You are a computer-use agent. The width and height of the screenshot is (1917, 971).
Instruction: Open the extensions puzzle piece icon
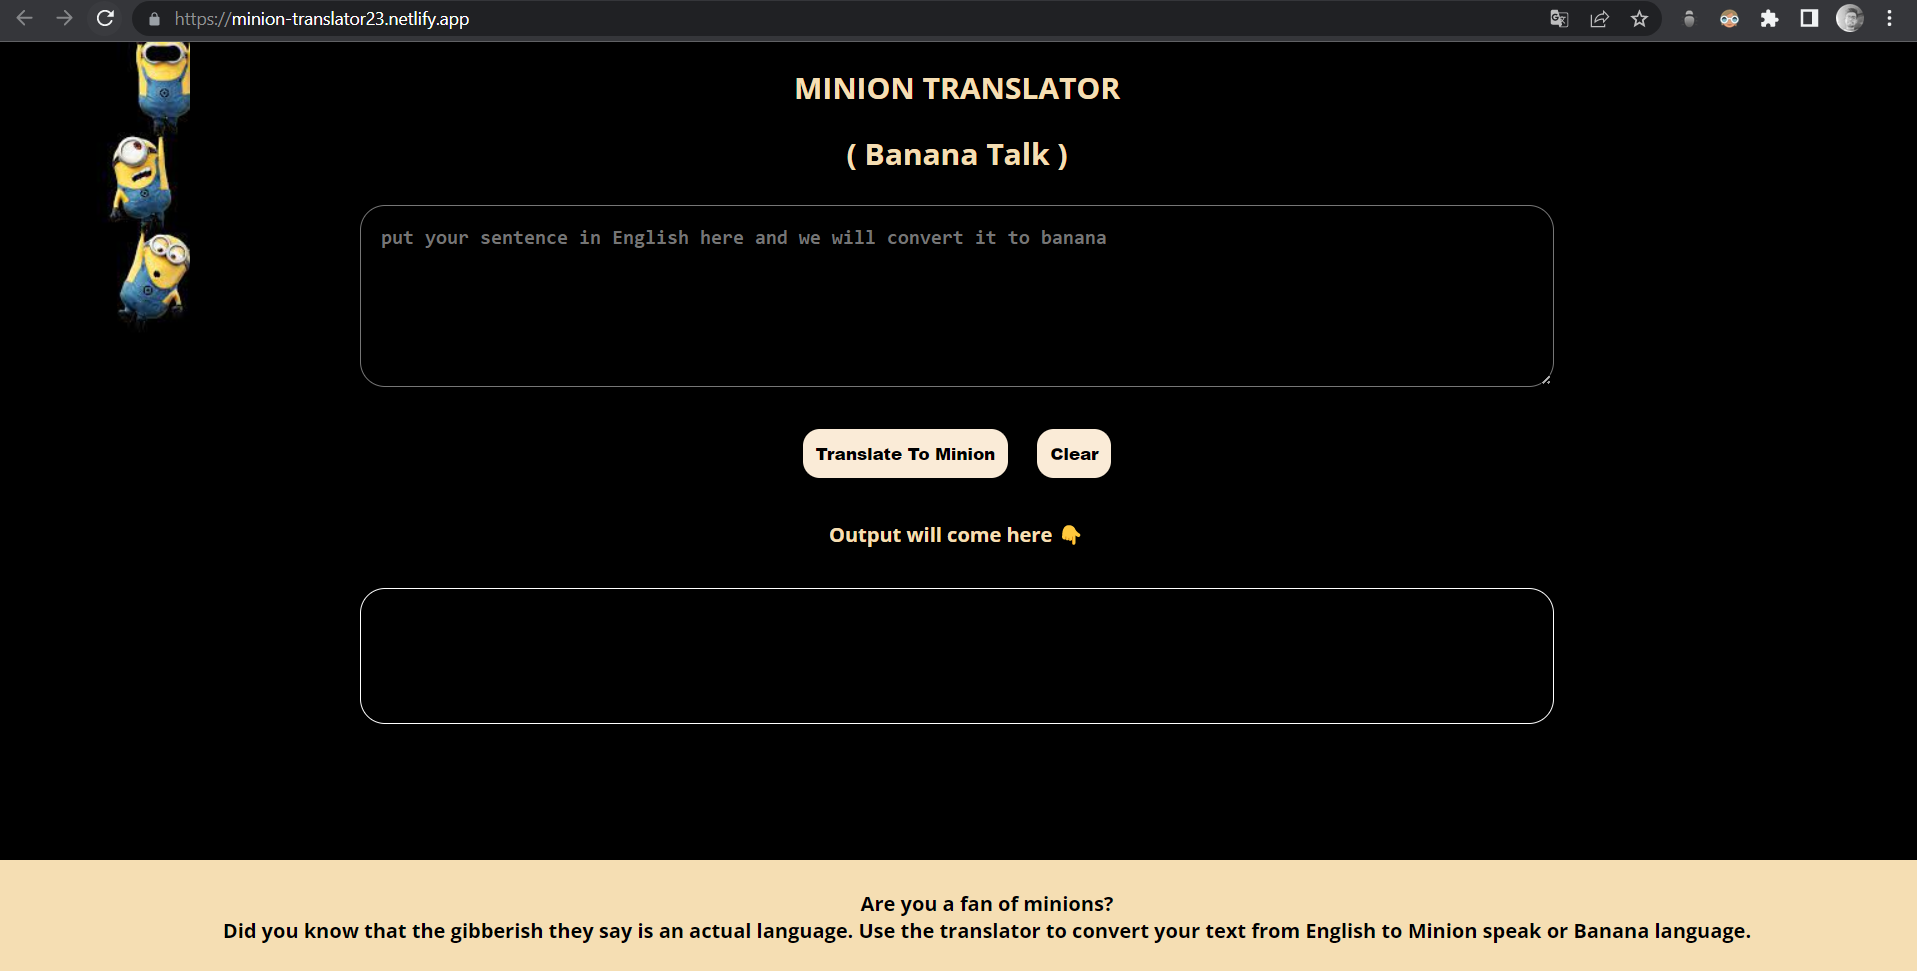point(1770,19)
